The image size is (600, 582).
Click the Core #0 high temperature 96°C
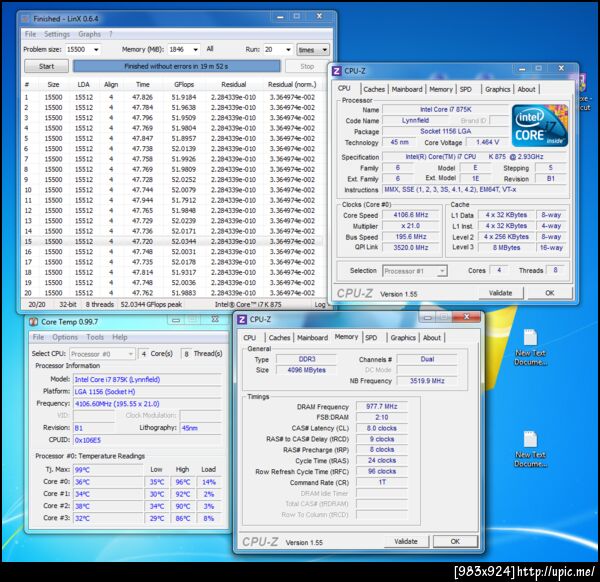pos(183,482)
